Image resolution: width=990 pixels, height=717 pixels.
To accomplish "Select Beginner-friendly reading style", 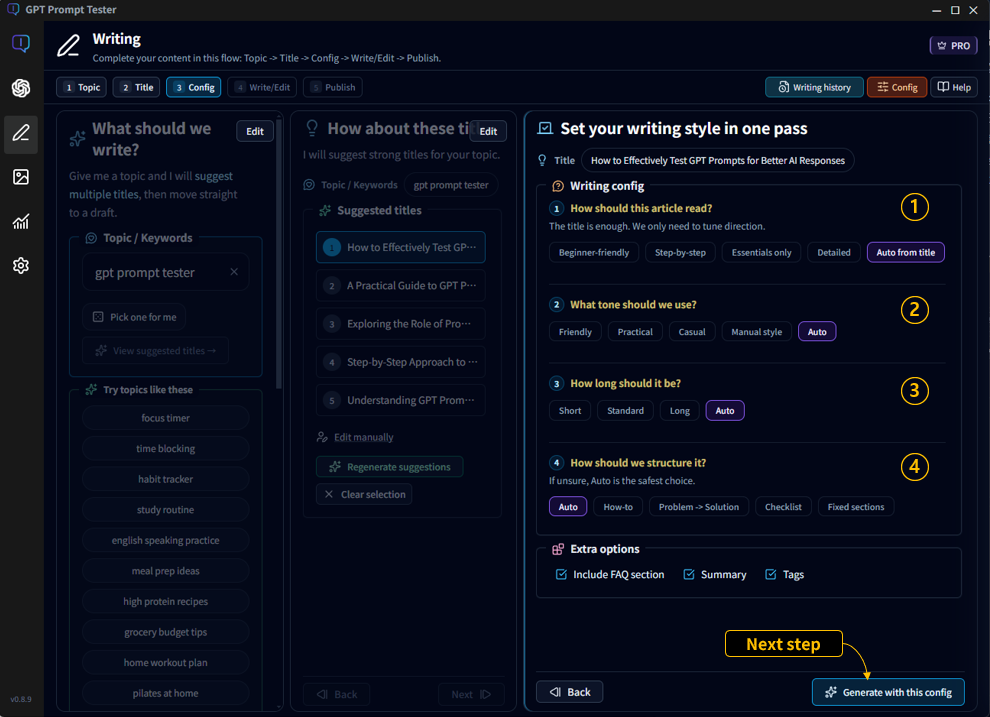I will [593, 253].
